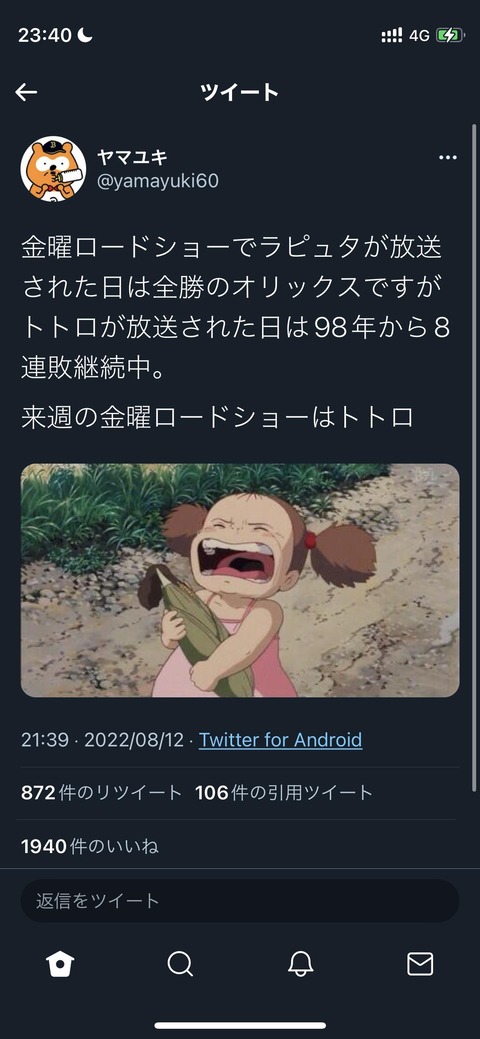This screenshot has width=480, height=1039.
Task: Open the crying Mei image attachment
Action: tap(240, 580)
